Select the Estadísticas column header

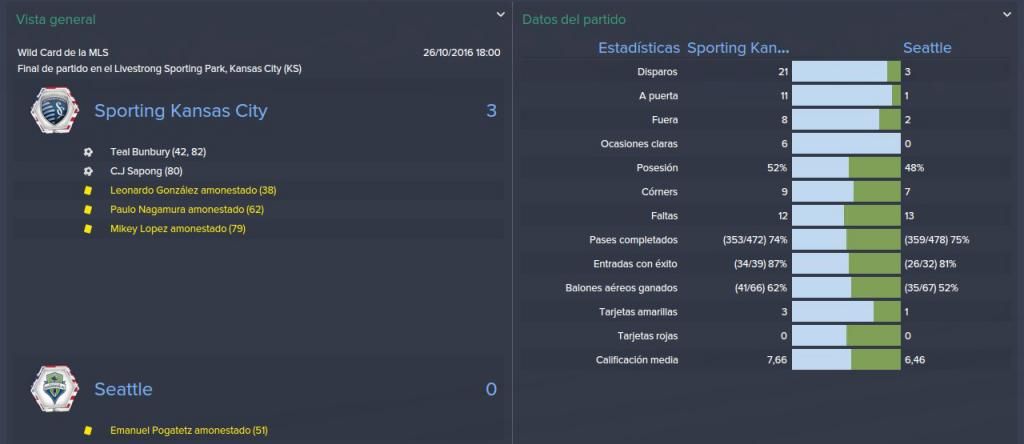coord(639,48)
